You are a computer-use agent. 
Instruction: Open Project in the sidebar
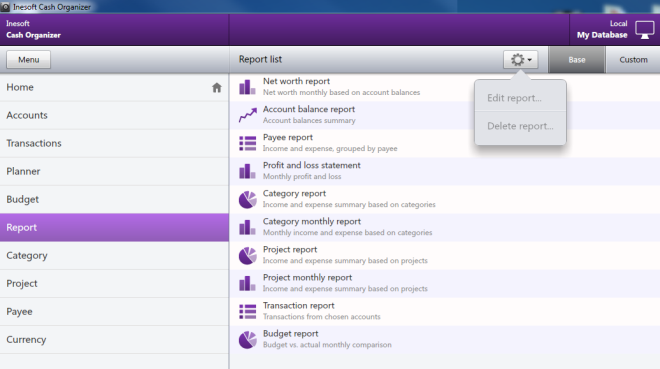[114, 283]
